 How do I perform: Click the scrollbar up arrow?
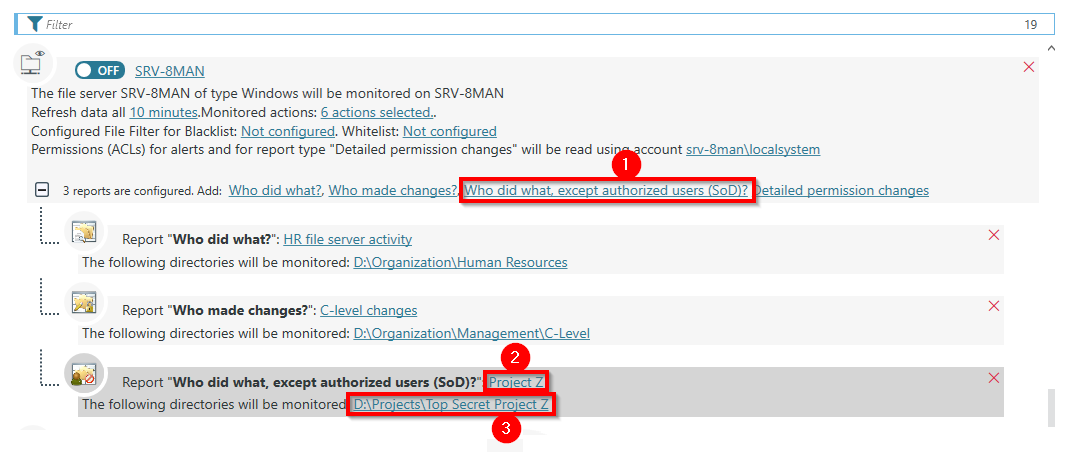(x=1049, y=47)
